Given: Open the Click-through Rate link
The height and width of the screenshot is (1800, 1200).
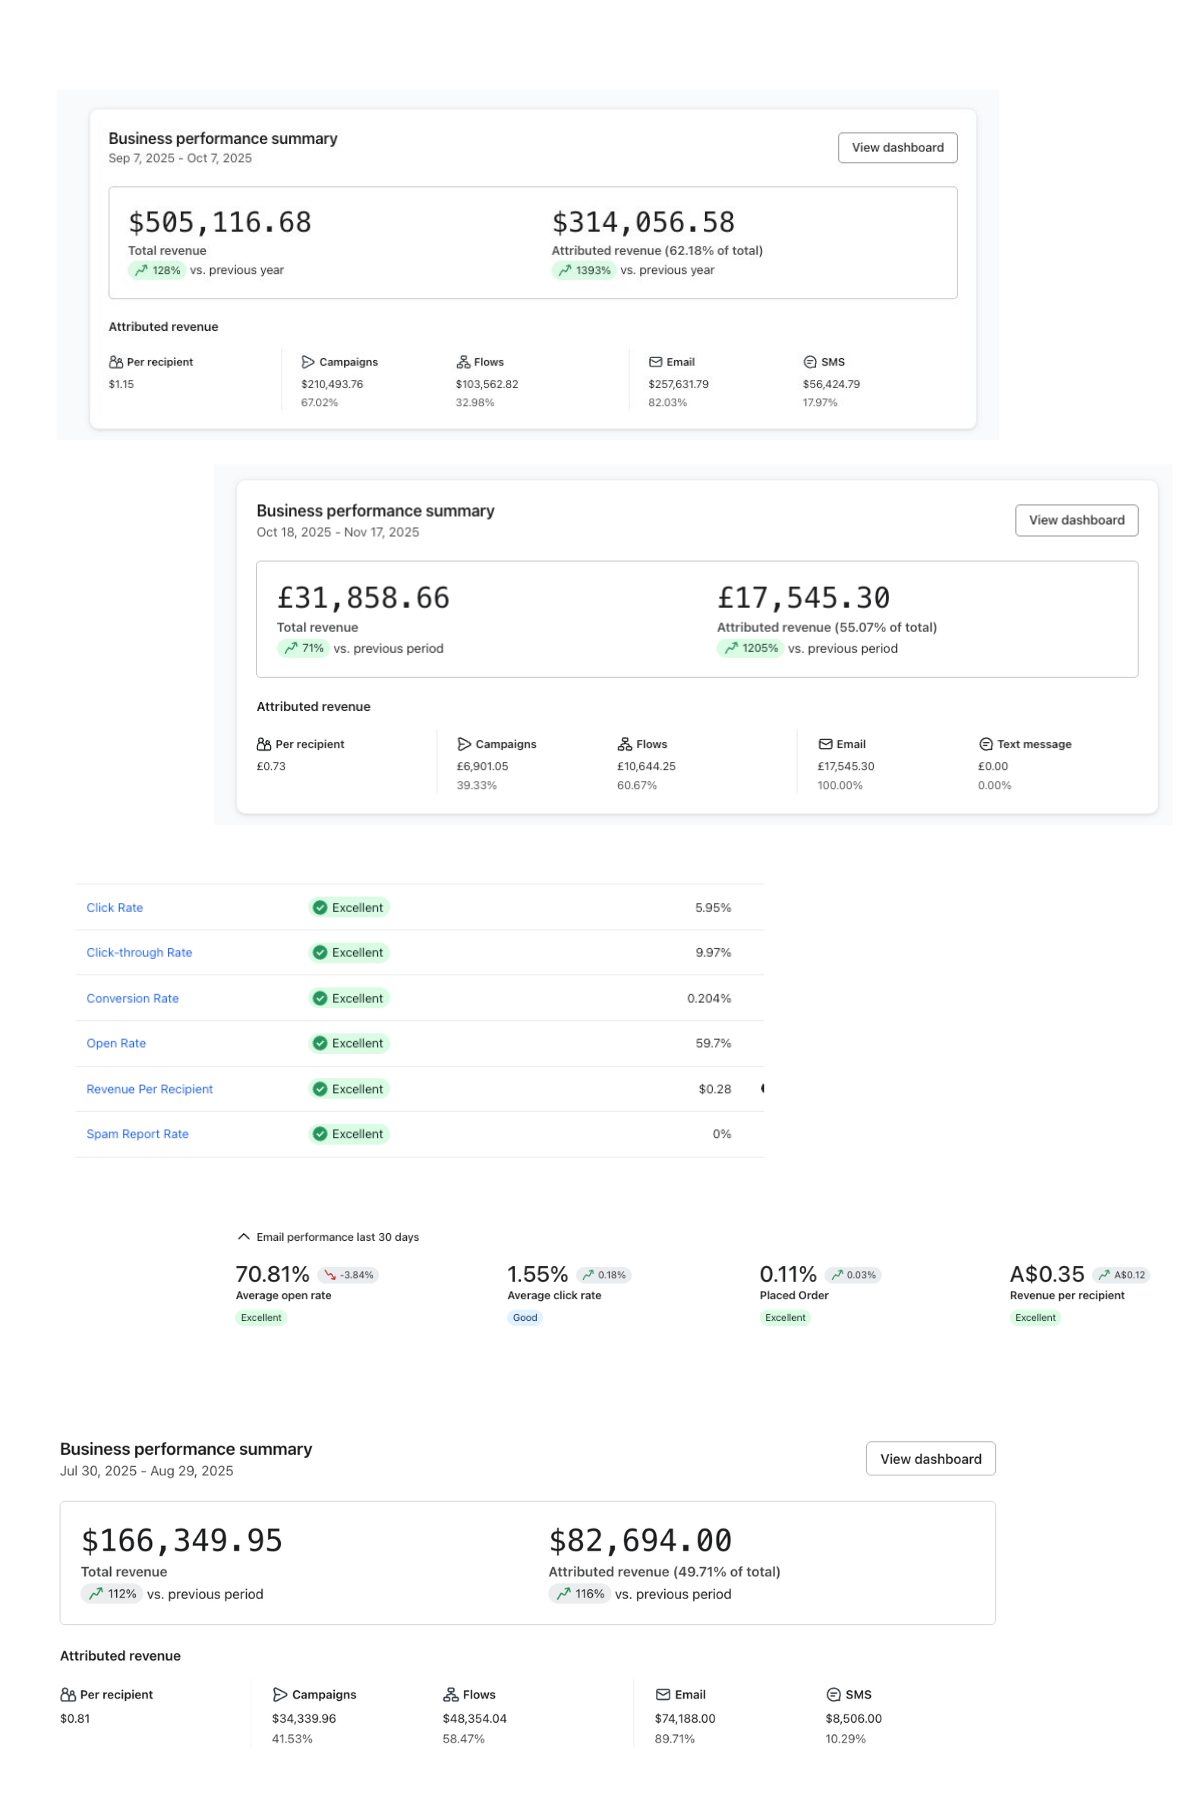Looking at the screenshot, I should point(139,953).
